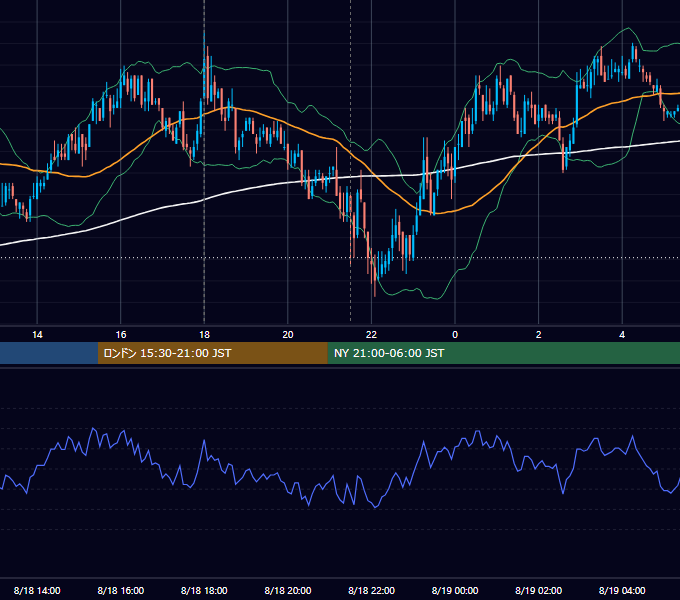Screen dimensions: 680x600
Task: Click the hour label 2 on price chart axis
Action: [x=539, y=335]
